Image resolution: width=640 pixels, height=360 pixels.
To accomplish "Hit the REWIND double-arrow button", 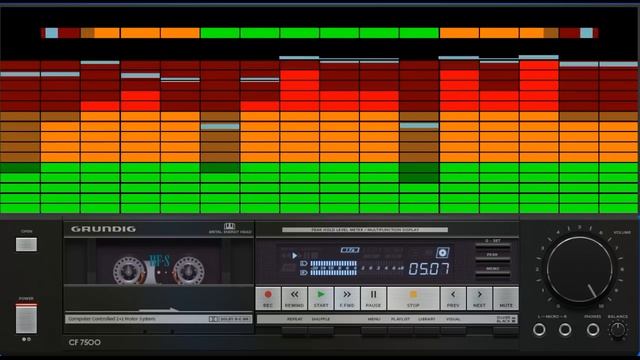I will click(294, 298).
